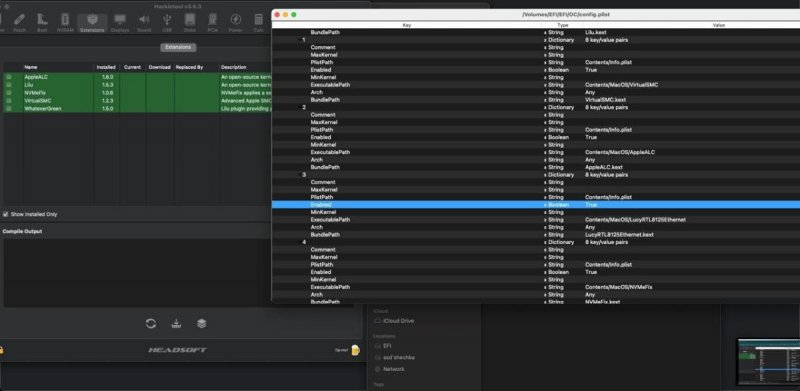The image size is (800, 391).
Task: Select the Extensions toolbar icon in Hackintool
Action: 92,23
